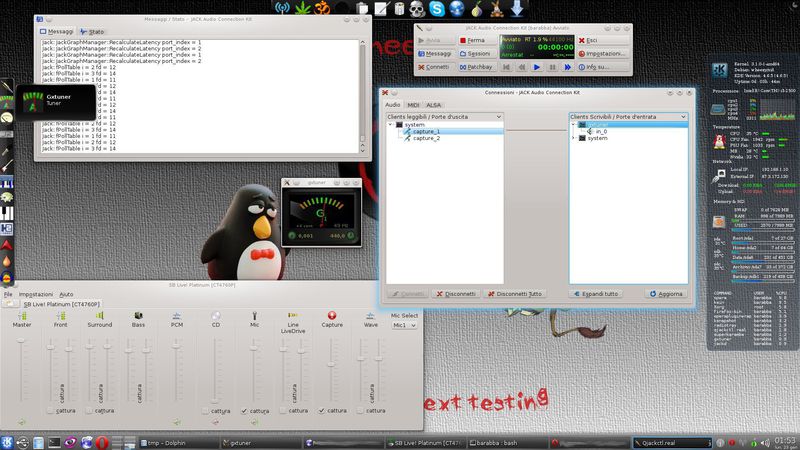Click the Aggiorna button in Connessioni
Image resolution: width=800 pixels, height=450 pixels.
(666, 294)
